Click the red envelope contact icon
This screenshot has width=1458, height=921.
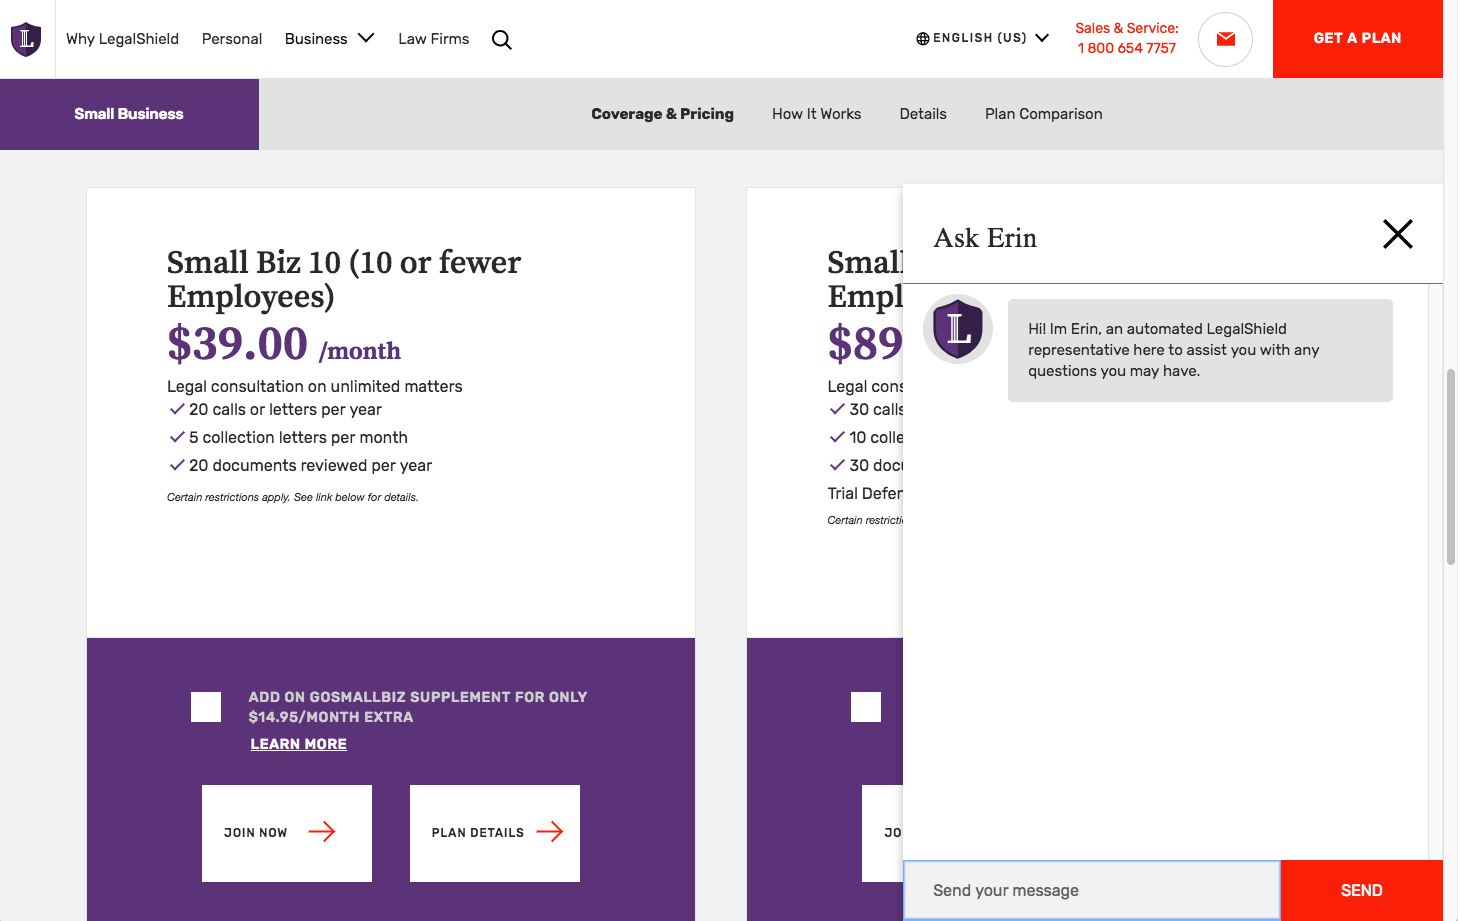point(1225,39)
